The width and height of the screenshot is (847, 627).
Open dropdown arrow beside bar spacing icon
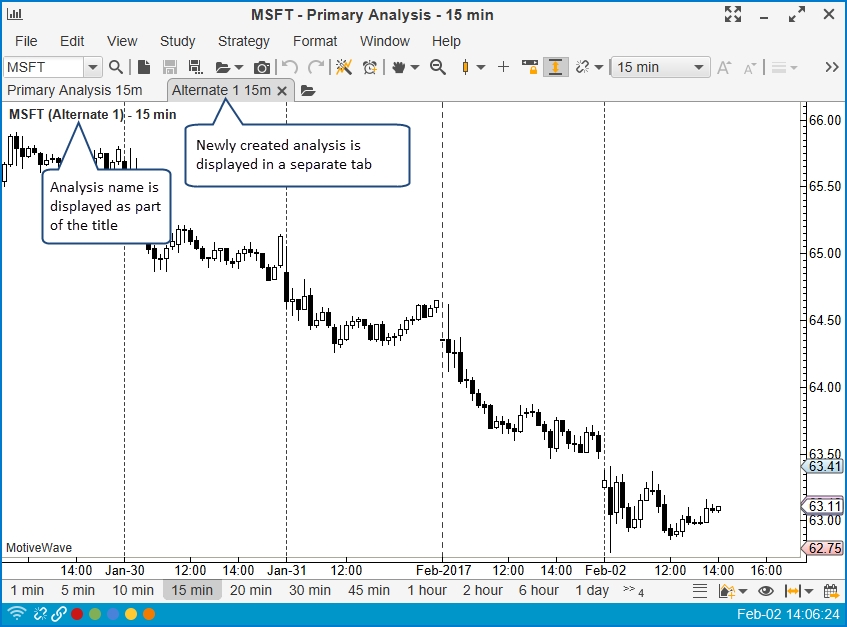pos(809,592)
